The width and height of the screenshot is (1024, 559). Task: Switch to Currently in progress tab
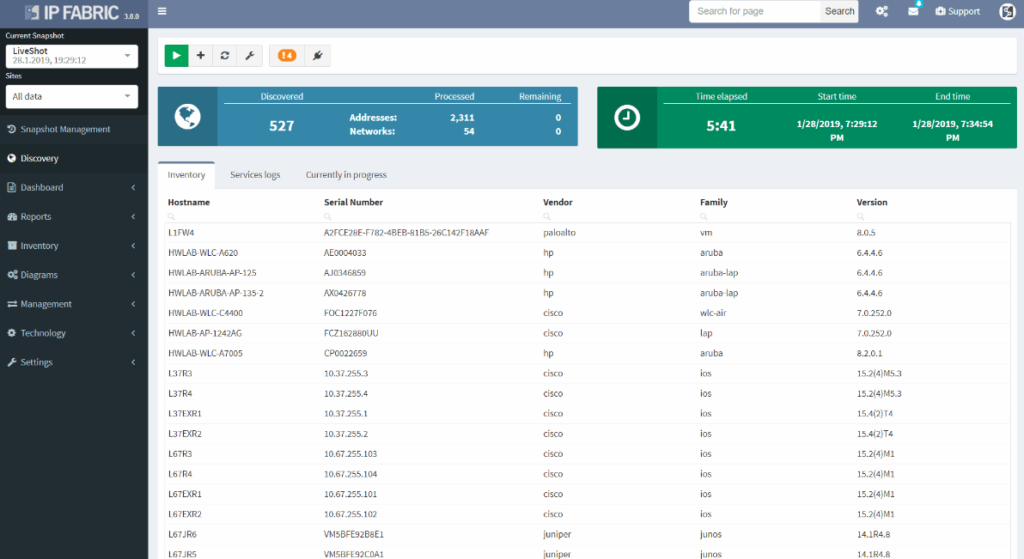tap(346, 175)
